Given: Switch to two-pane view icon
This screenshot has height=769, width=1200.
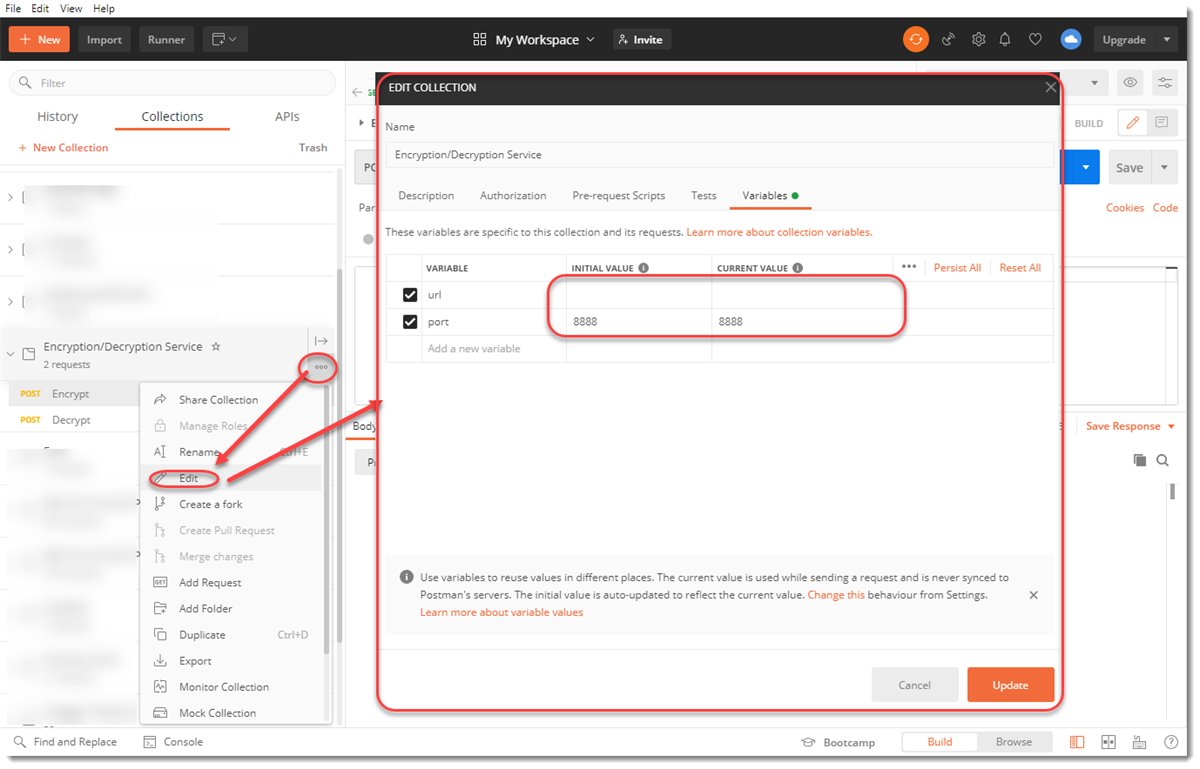Looking at the screenshot, I should coord(1108,742).
